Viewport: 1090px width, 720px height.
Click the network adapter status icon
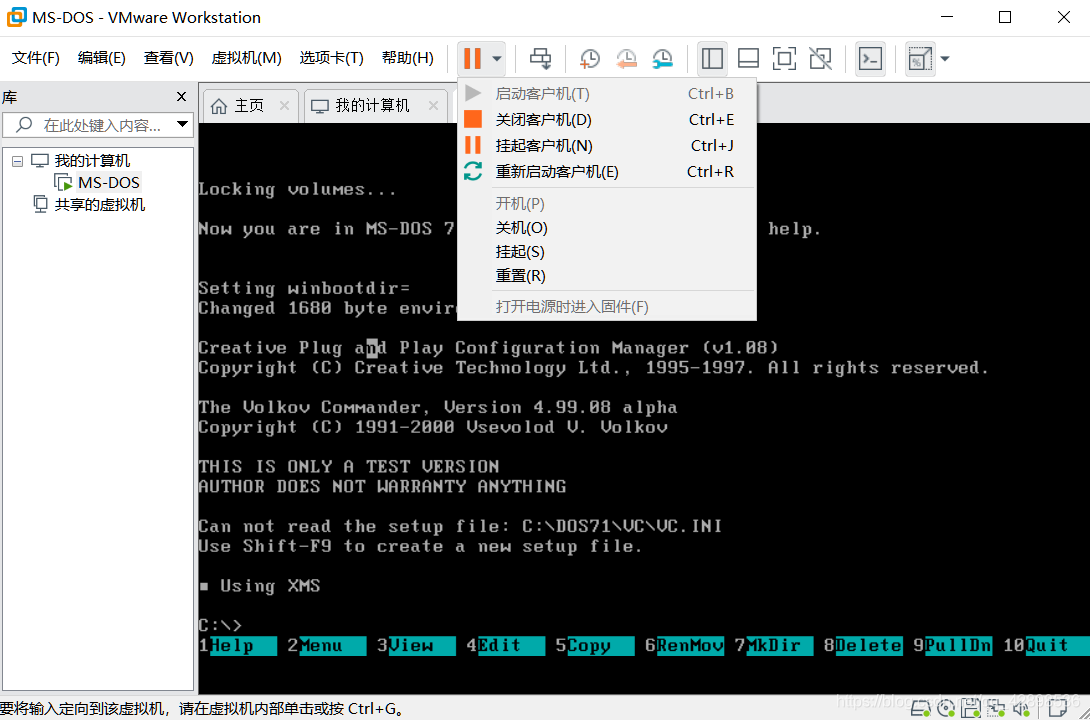[x=996, y=708]
